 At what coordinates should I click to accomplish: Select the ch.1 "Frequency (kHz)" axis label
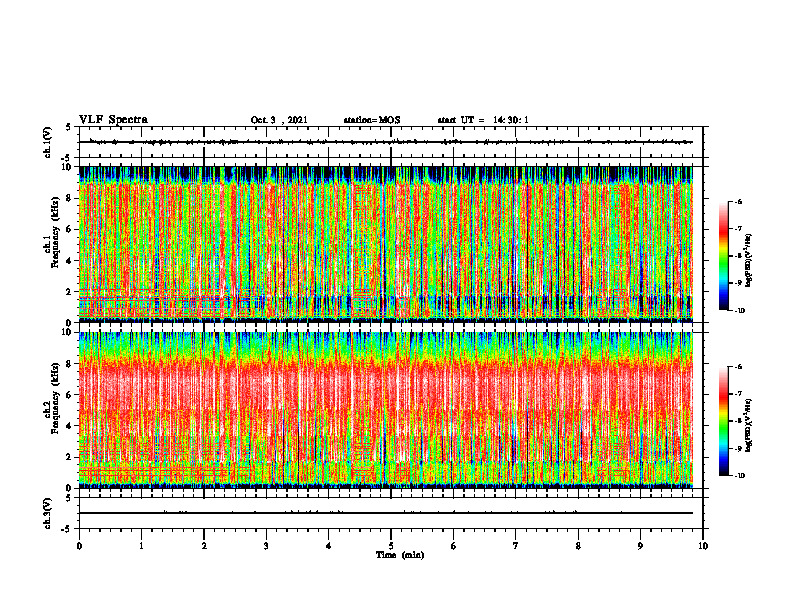click(56, 232)
